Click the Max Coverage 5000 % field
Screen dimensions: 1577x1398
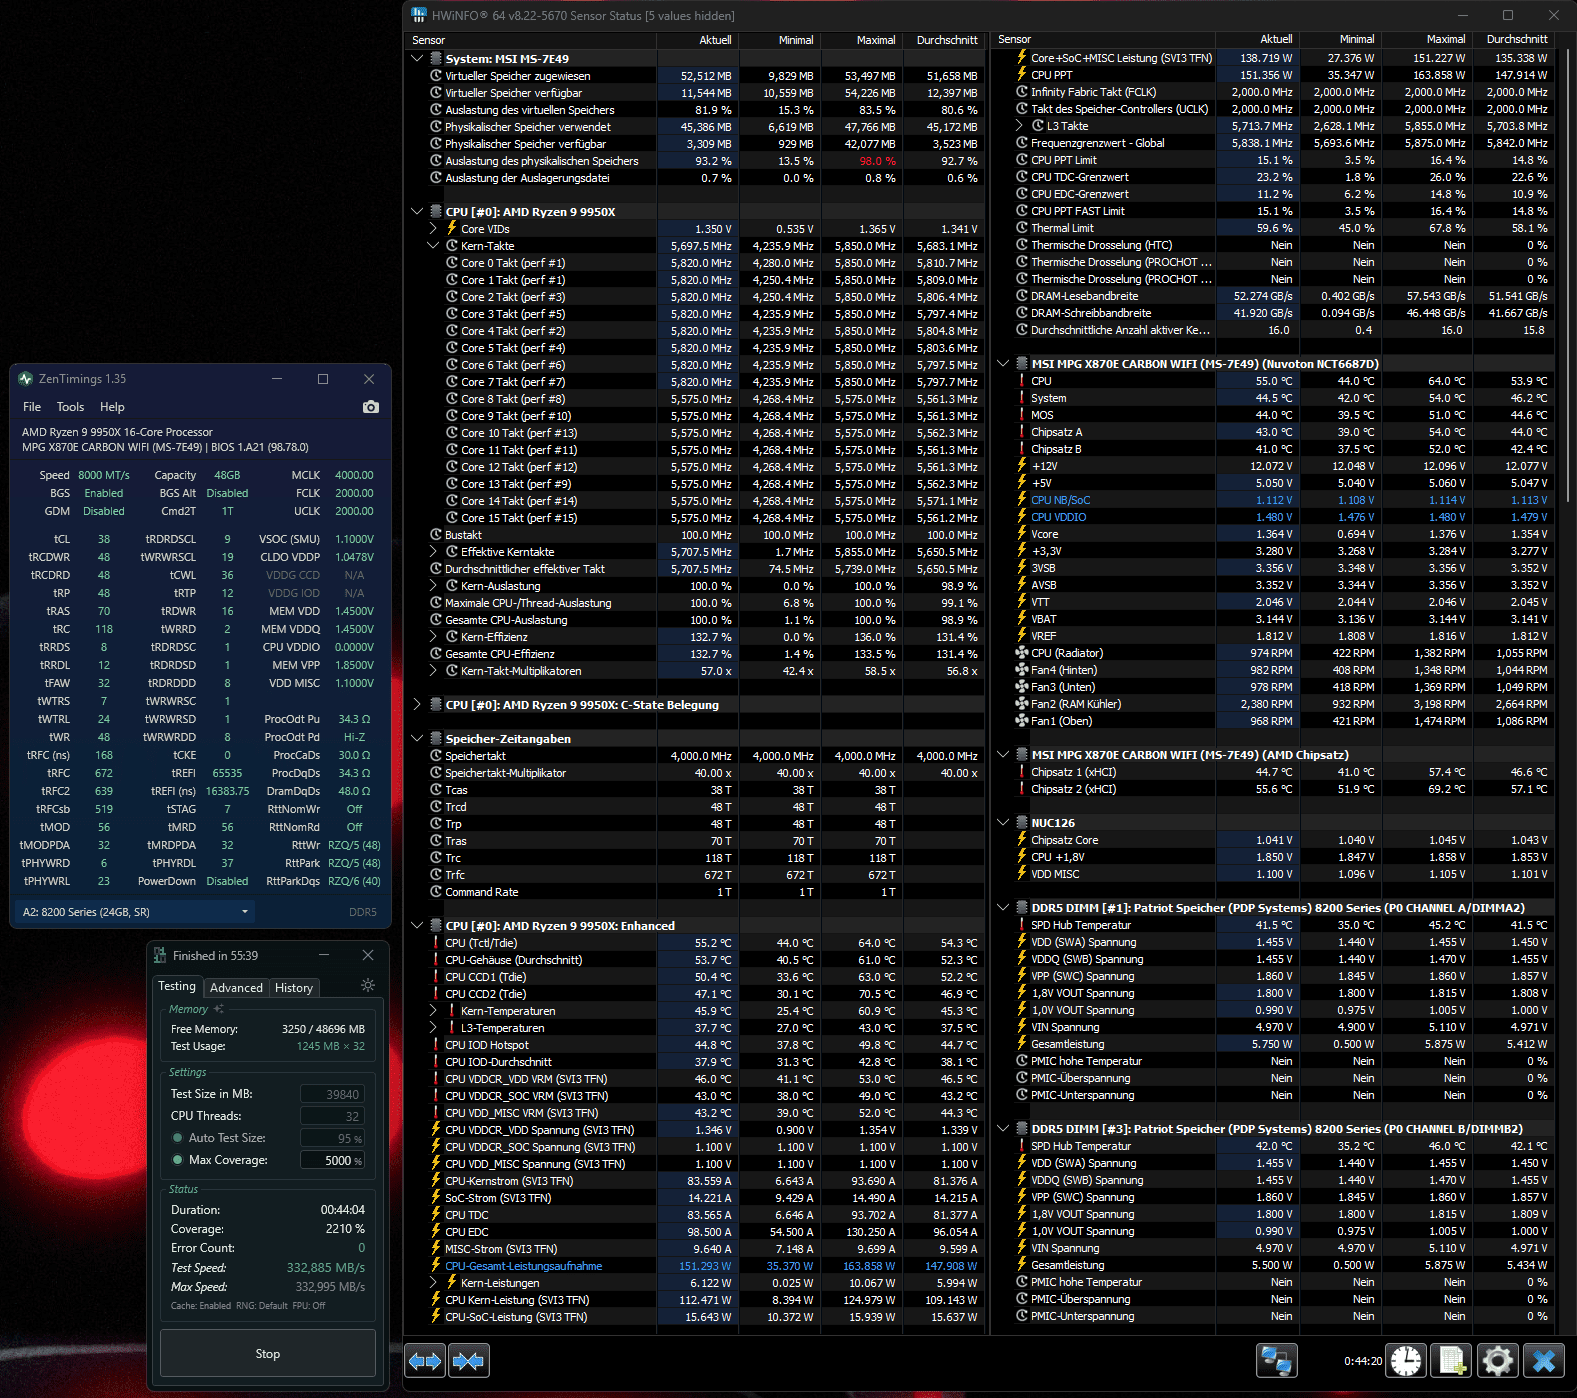point(332,1160)
